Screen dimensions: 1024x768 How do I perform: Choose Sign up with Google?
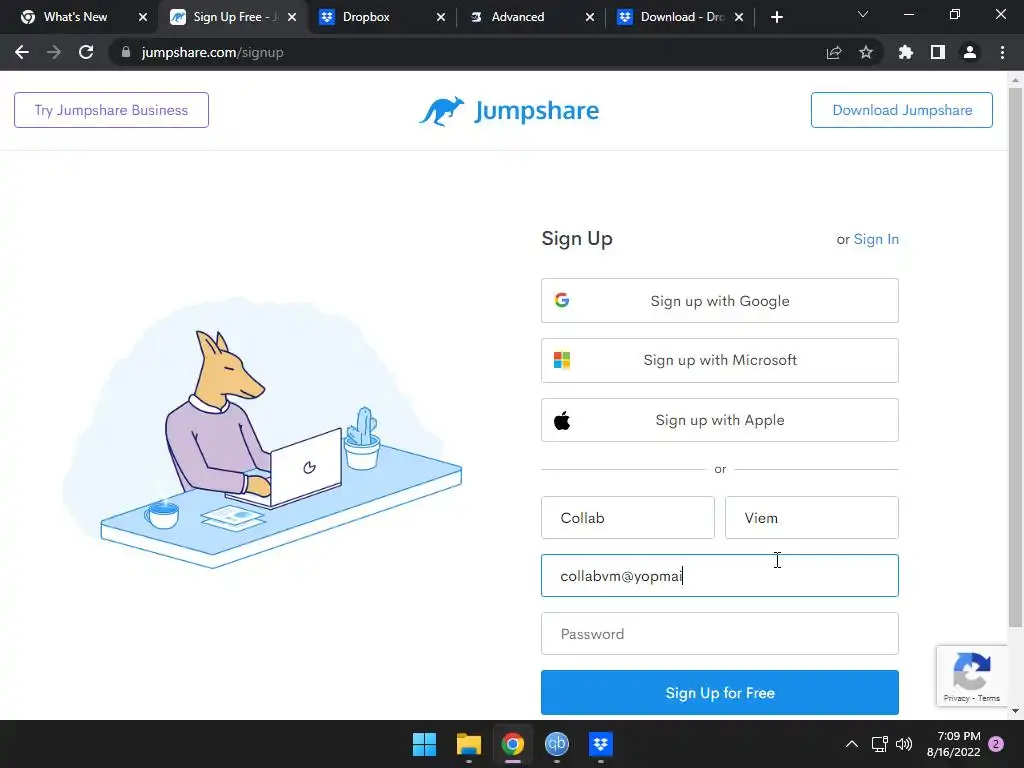(x=720, y=300)
